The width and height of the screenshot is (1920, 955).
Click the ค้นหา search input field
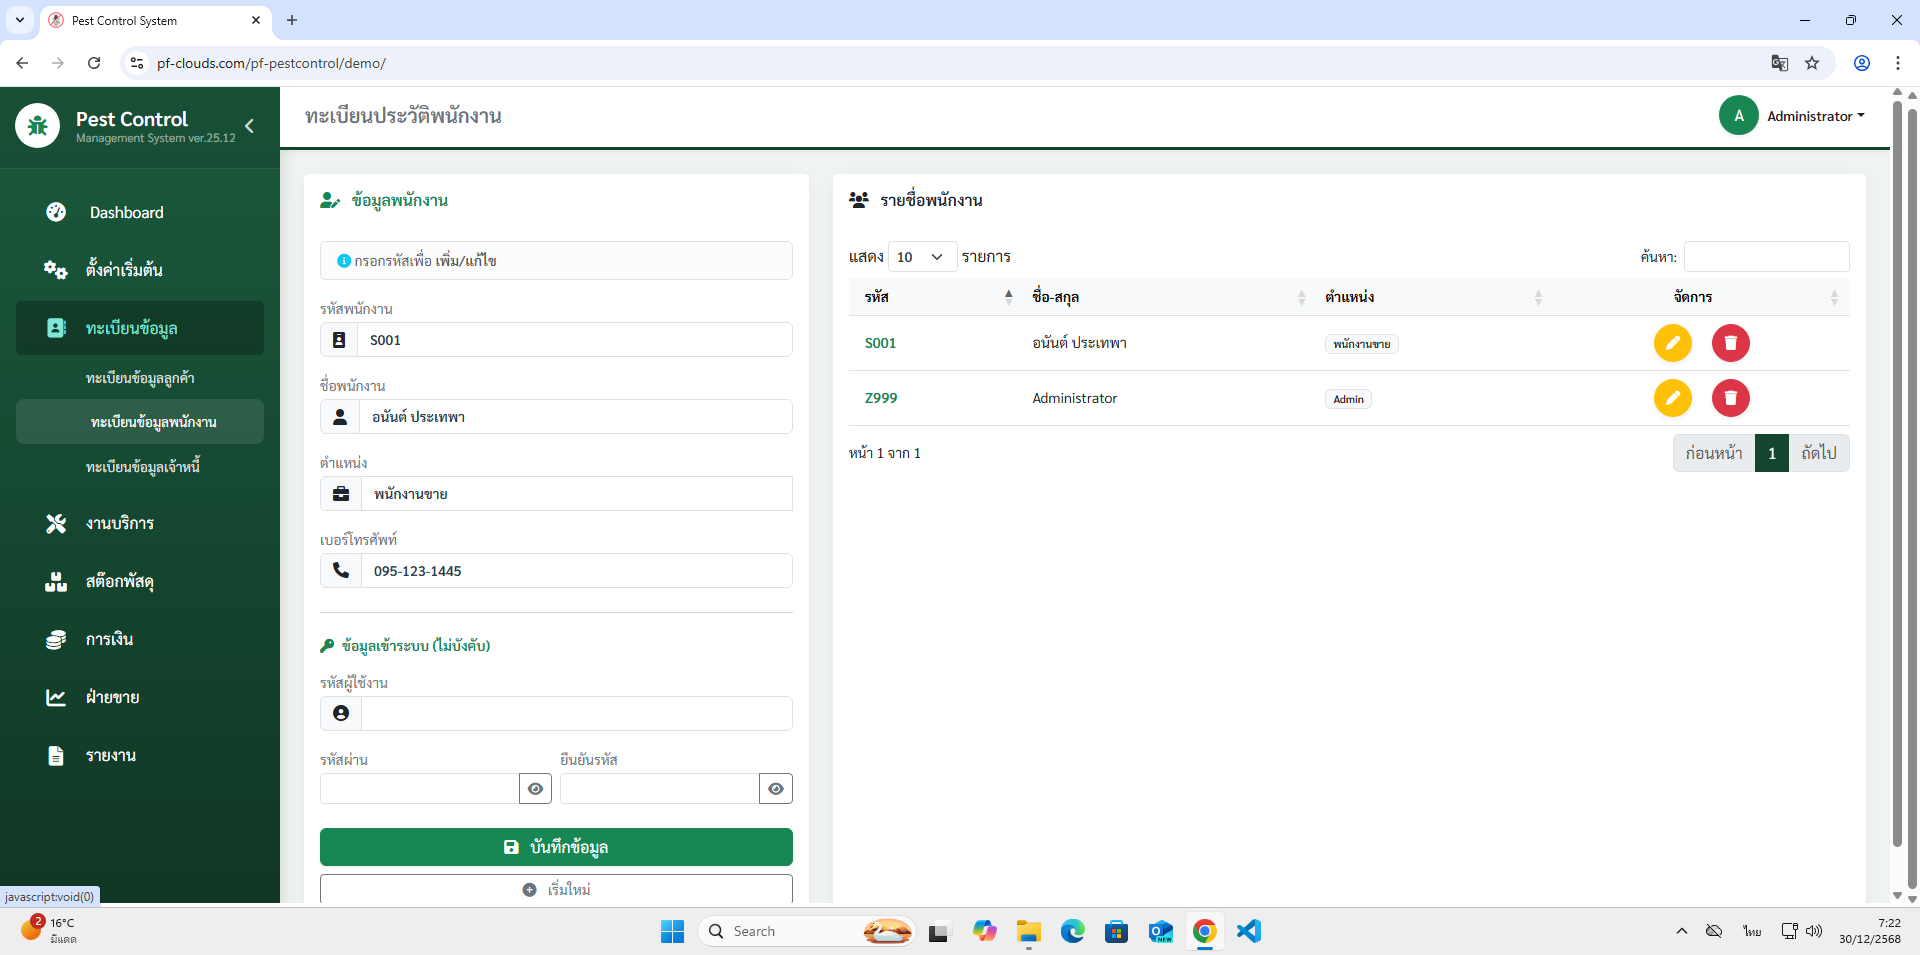click(1766, 257)
